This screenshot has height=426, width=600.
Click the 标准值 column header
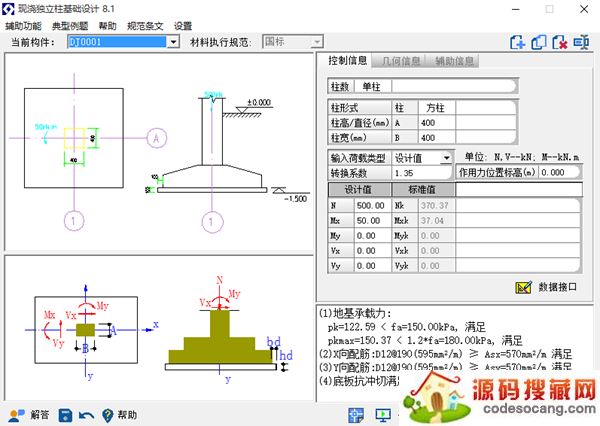point(423,190)
